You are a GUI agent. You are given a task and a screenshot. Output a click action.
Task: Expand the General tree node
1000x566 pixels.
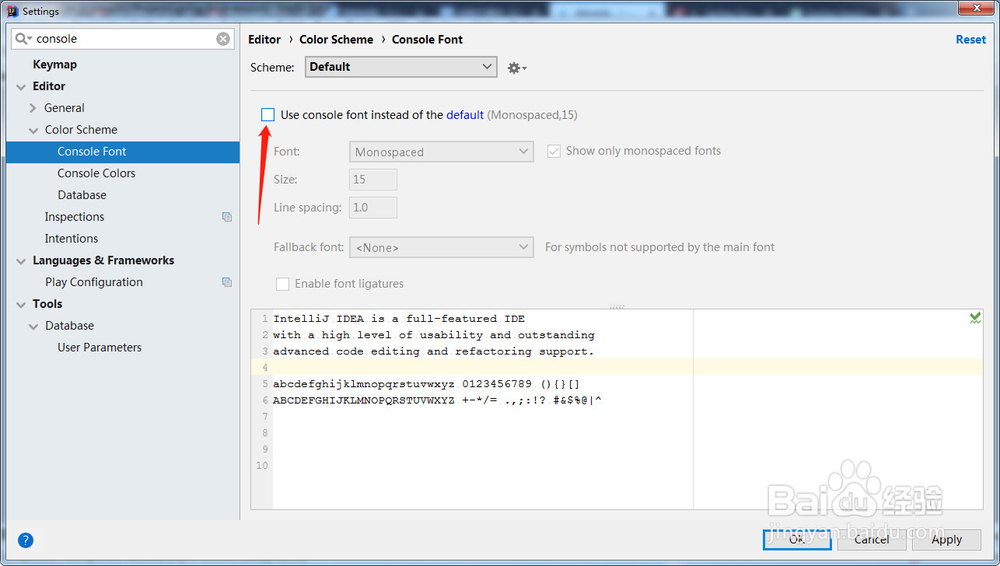[33, 108]
